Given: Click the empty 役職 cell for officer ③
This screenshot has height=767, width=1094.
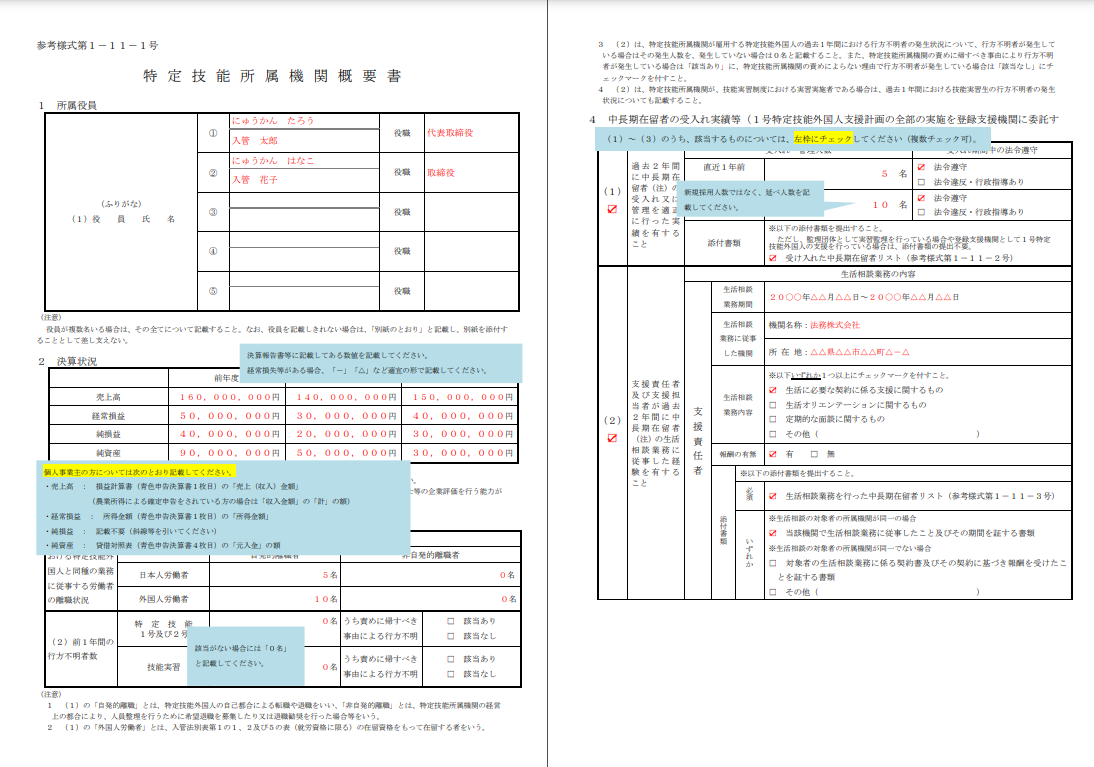Looking at the screenshot, I should point(471,211).
